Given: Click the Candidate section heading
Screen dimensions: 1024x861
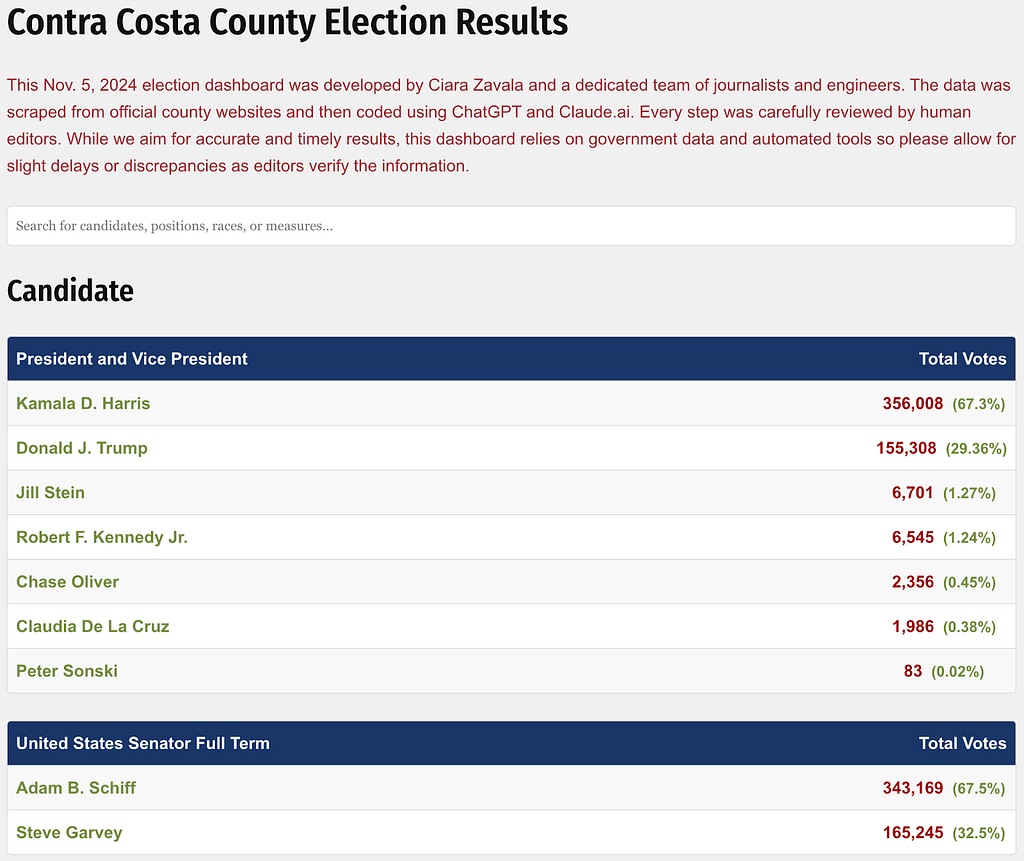Looking at the screenshot, I should coord(71,291).
